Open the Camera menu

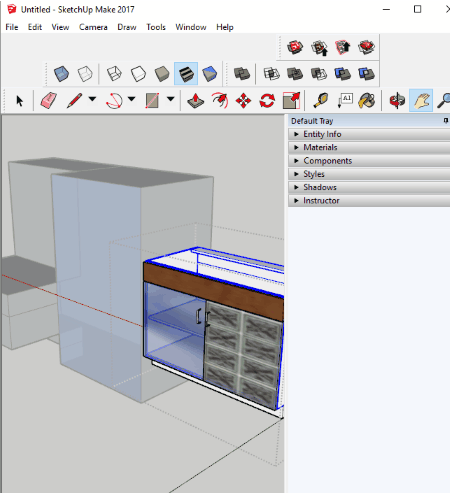[x=93, y=27]
